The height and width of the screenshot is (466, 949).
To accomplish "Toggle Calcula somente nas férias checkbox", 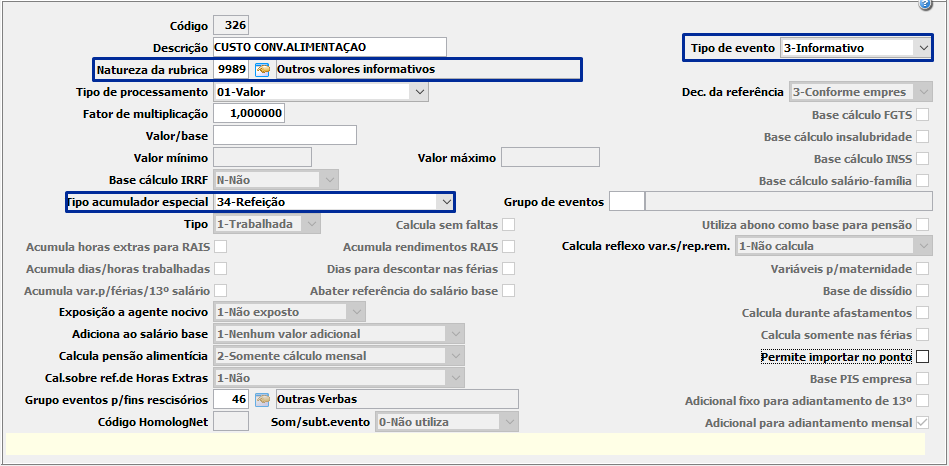I will (922, 335).
